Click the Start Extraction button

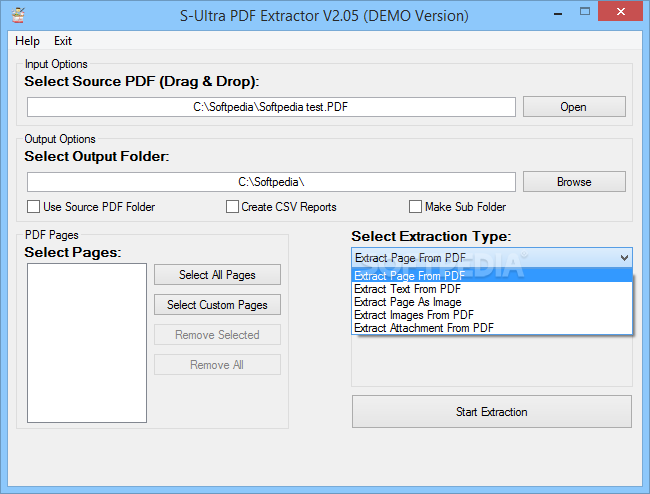click(x=492, y=412)
